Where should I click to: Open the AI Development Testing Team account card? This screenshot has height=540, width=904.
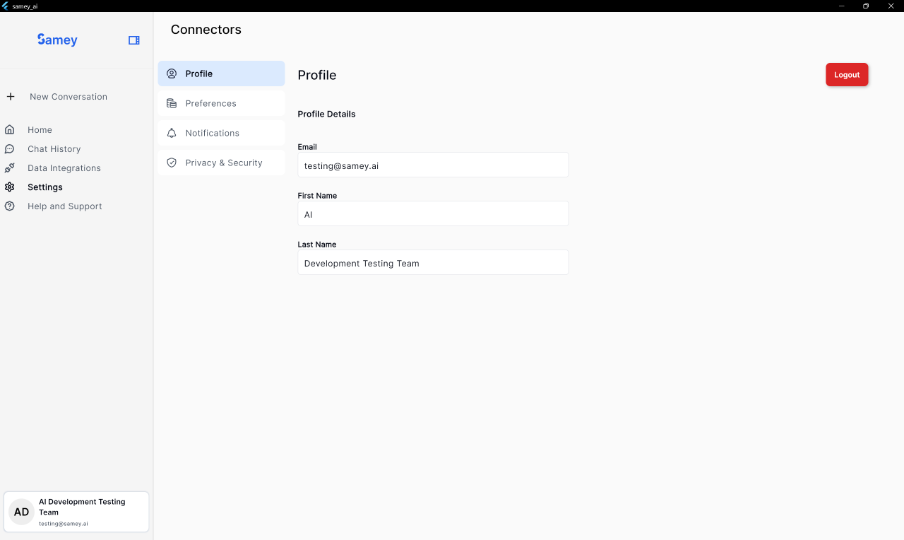coord(76,512)
